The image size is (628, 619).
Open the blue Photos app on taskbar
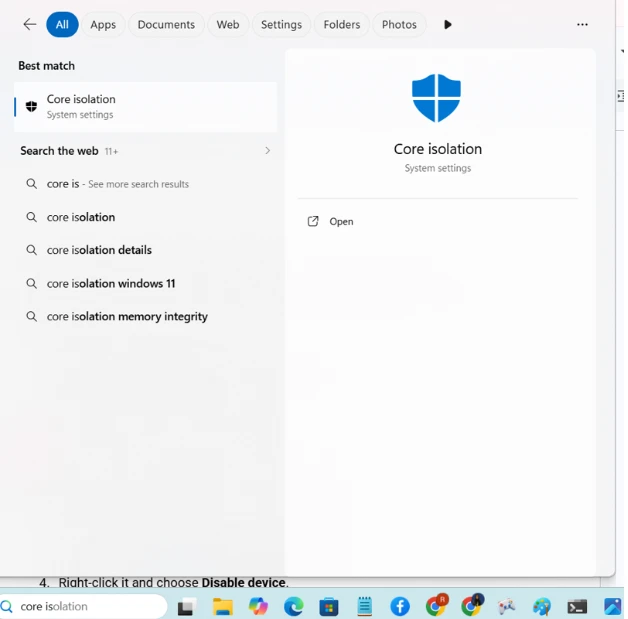pos(612,607)
